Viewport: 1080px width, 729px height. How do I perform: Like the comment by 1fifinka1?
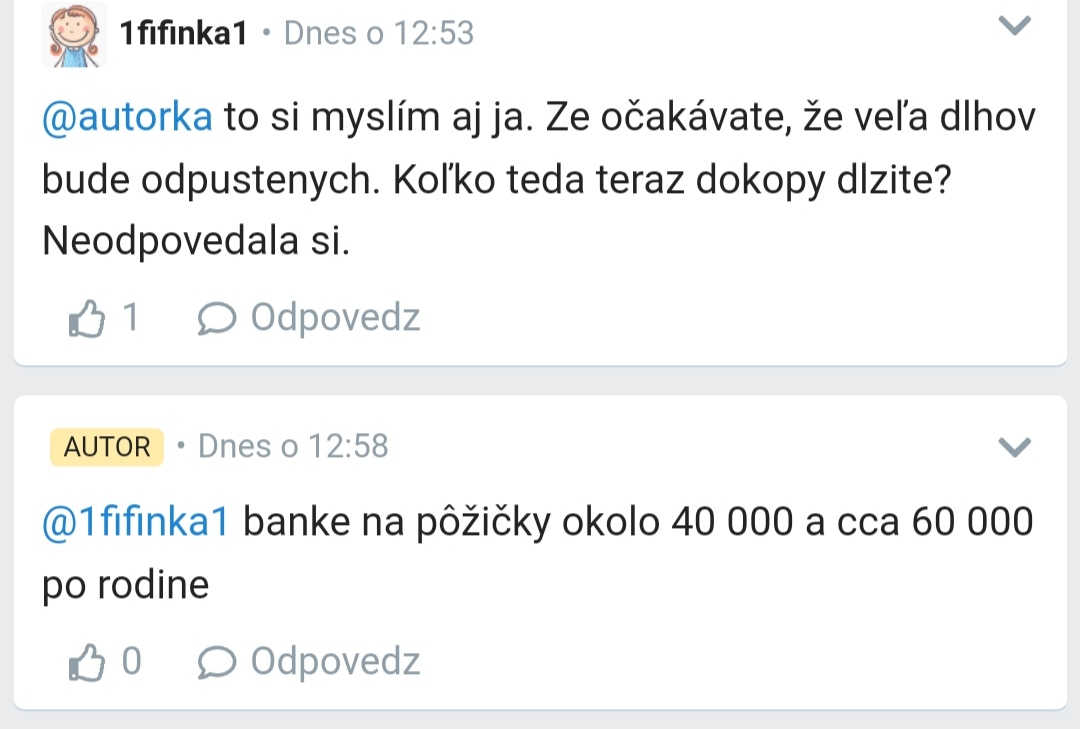click(87, 319)
